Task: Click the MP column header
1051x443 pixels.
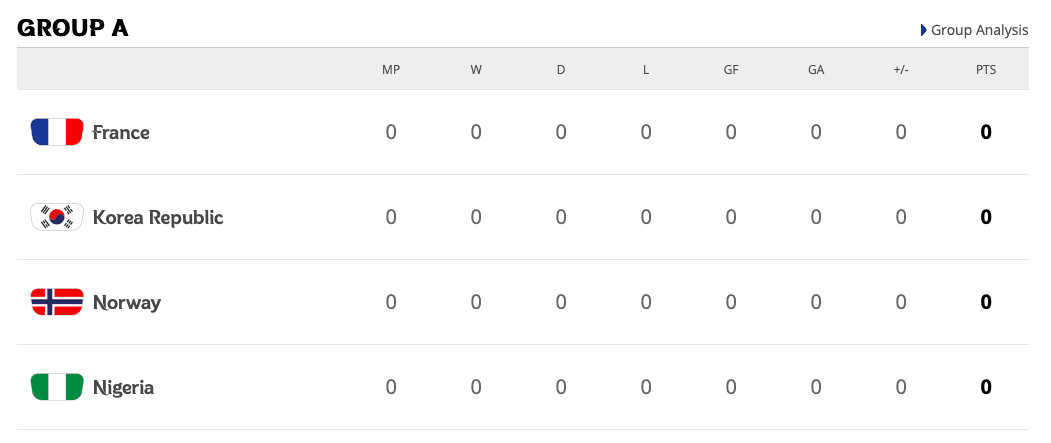Action: [391, 70]
